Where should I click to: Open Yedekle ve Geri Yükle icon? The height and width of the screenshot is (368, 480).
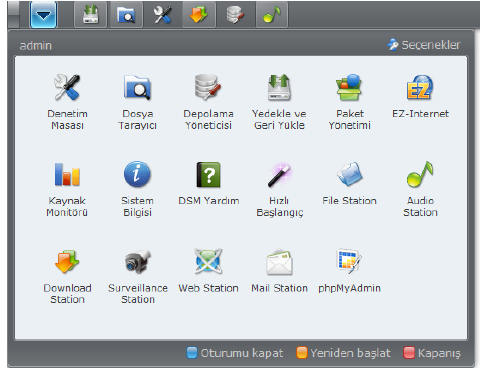coord(279,87)
